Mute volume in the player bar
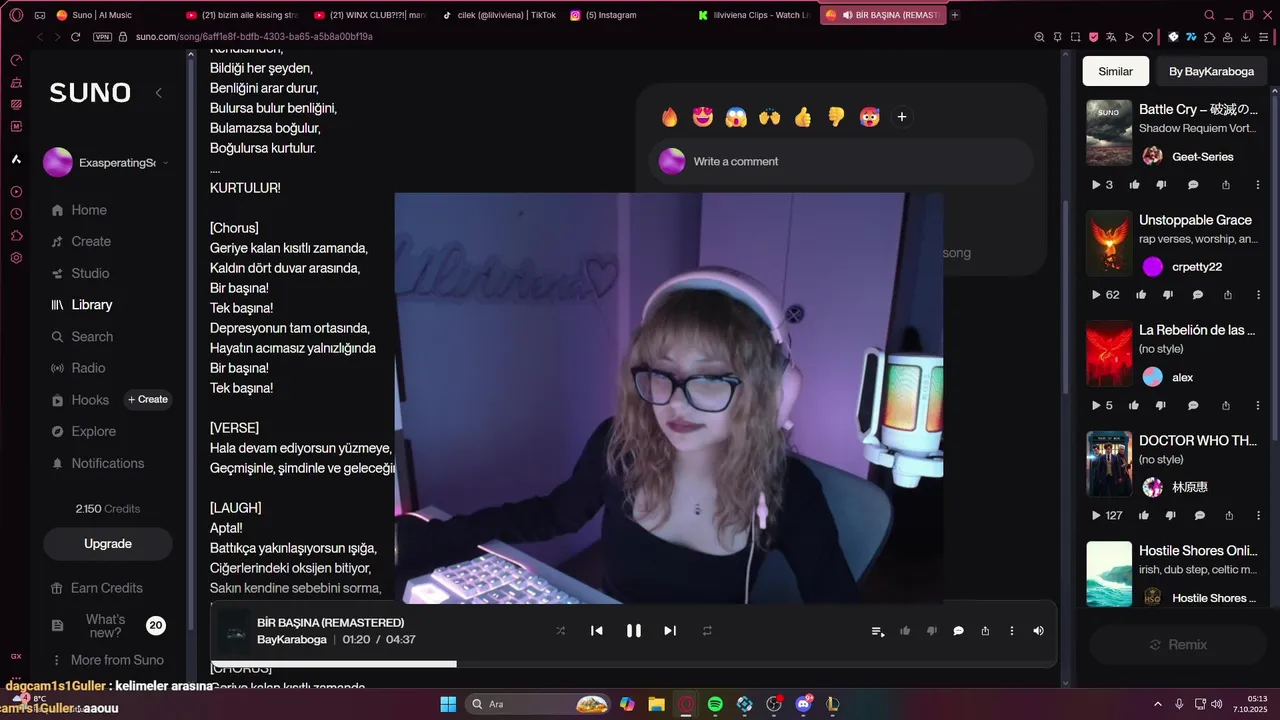This screenshot has width=1280, height=720. pyautogui.click(x=1038, y=630)
